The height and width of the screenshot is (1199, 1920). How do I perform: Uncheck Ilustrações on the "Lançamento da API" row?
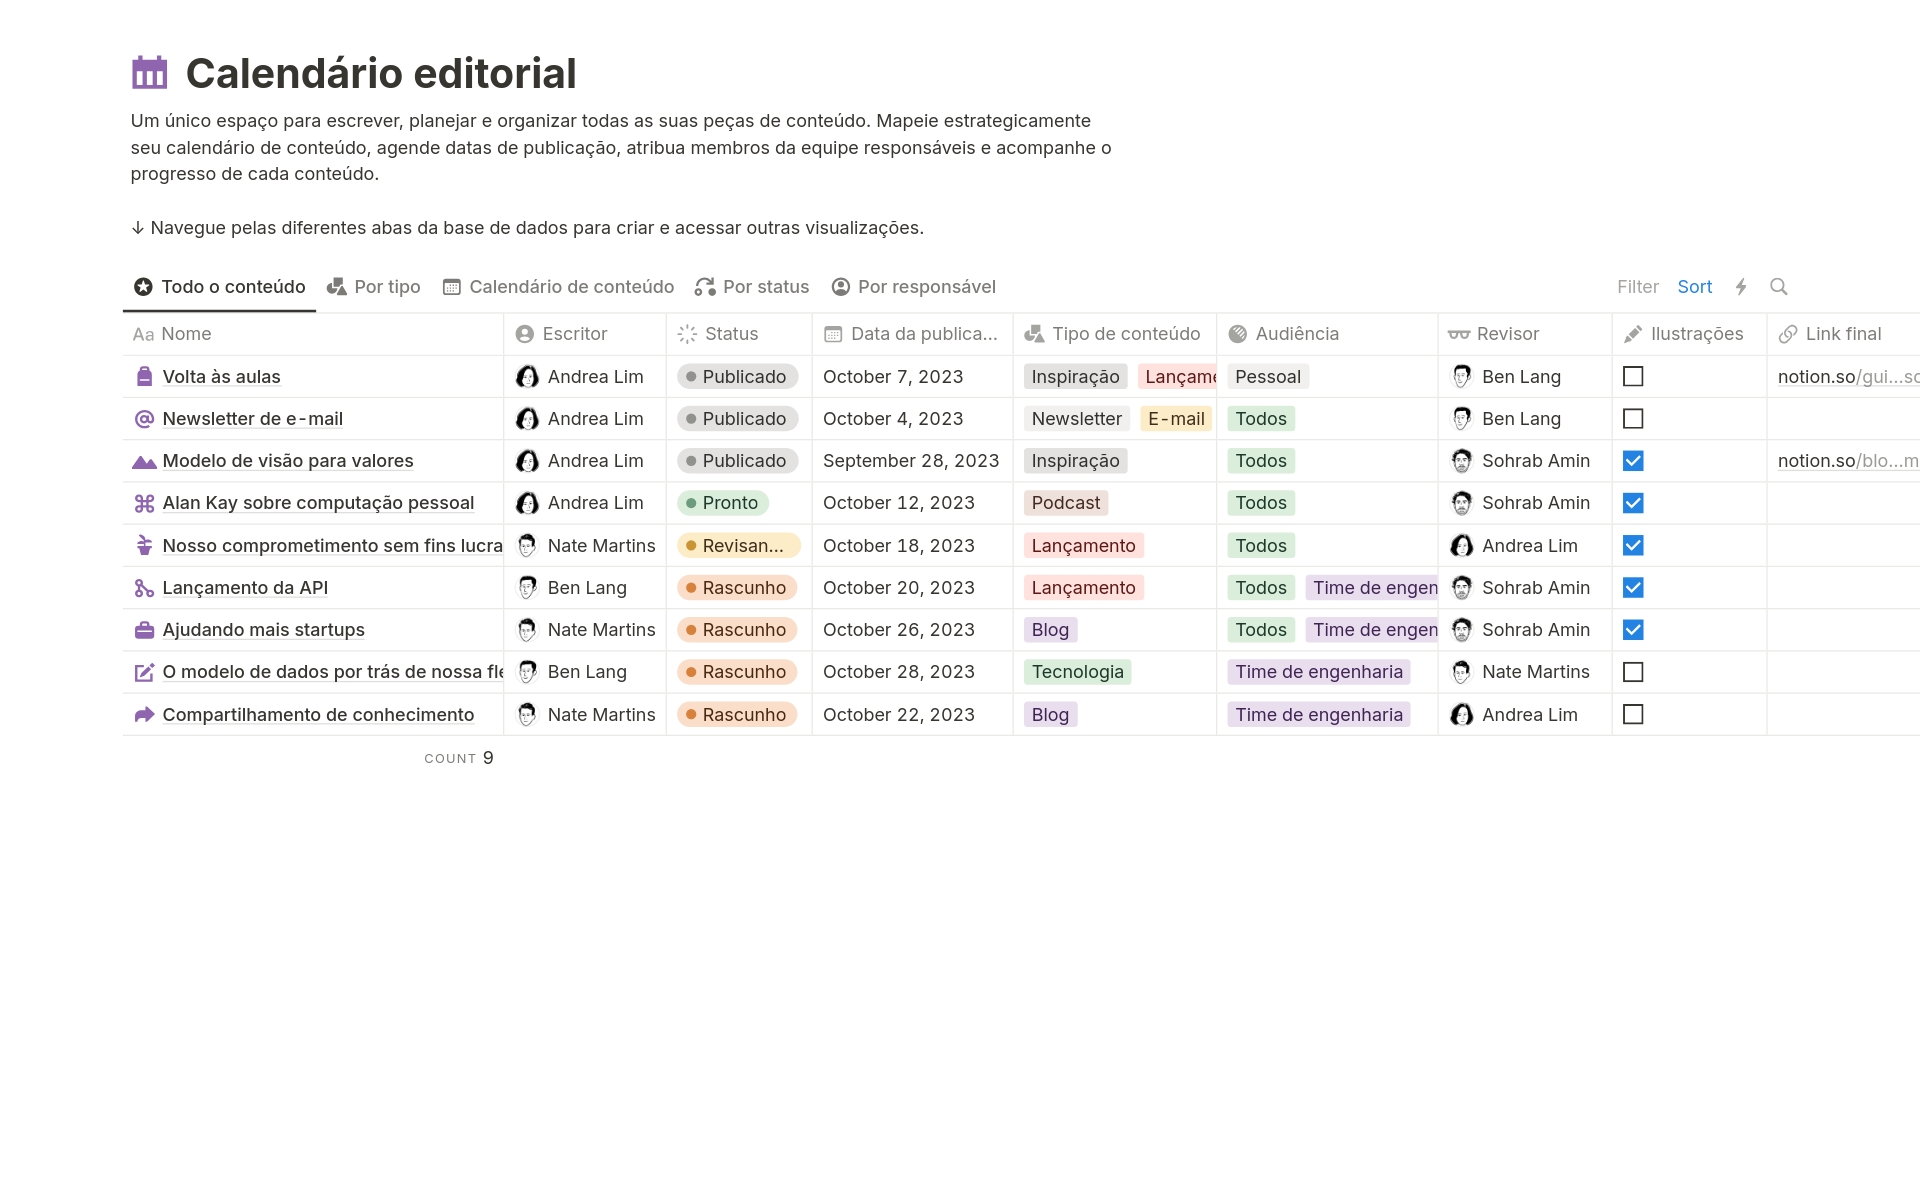tap(1634, 587)
